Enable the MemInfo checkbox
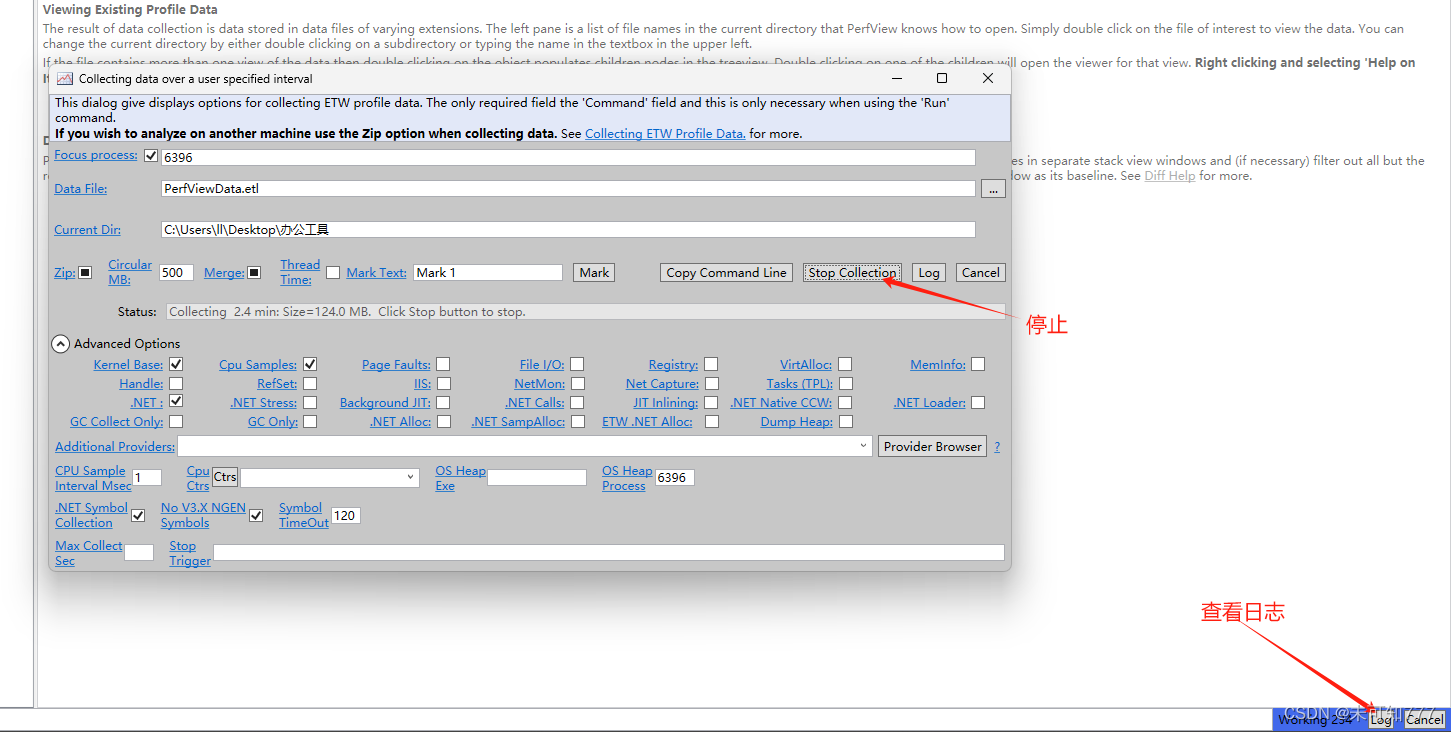This screenshot has height=732, width=1451. tap(978, 364)
